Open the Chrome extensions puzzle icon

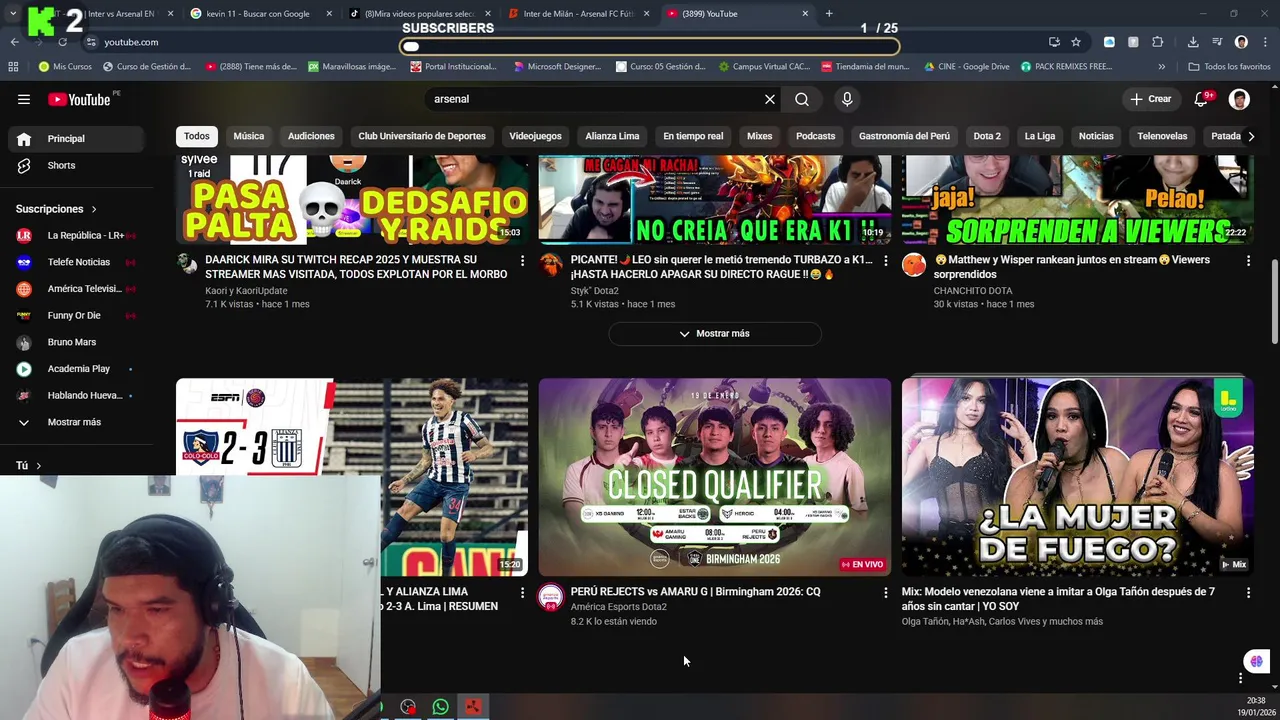1158,42
